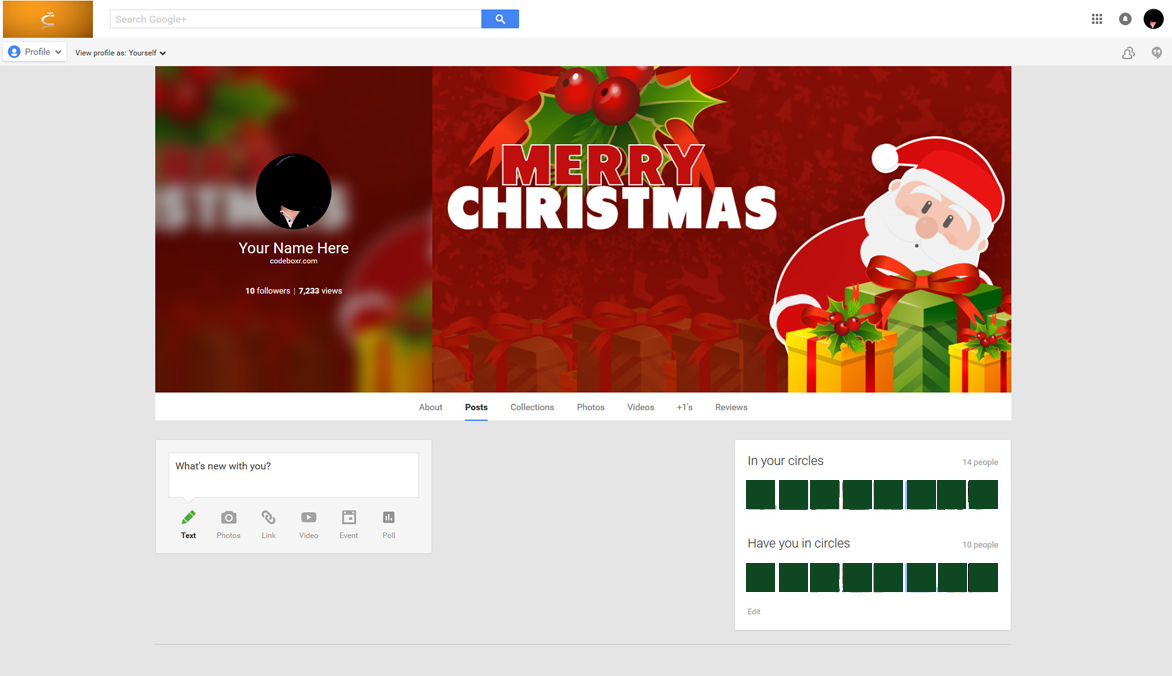Viewport: 1172px width, 676px height.
Task: Click the Your Name Here heading
Action: point(294,248)
